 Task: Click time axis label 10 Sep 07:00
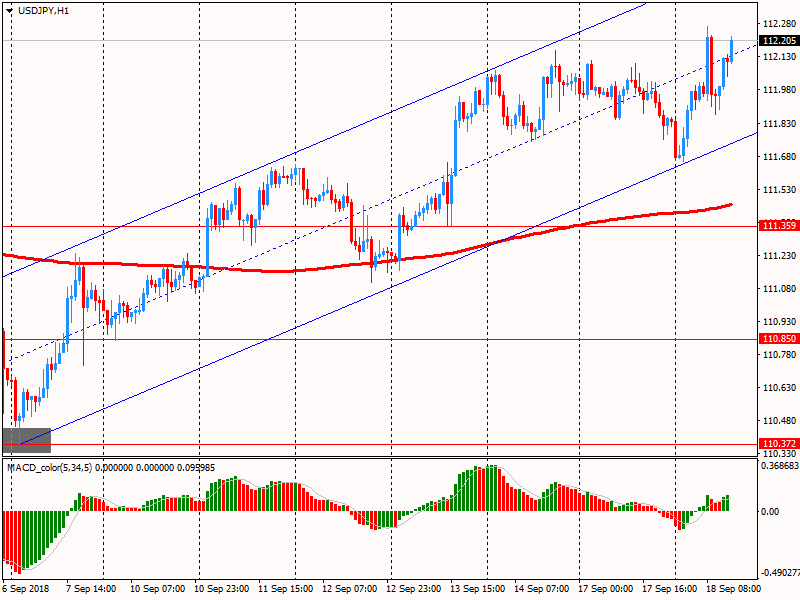pos(158,588)
